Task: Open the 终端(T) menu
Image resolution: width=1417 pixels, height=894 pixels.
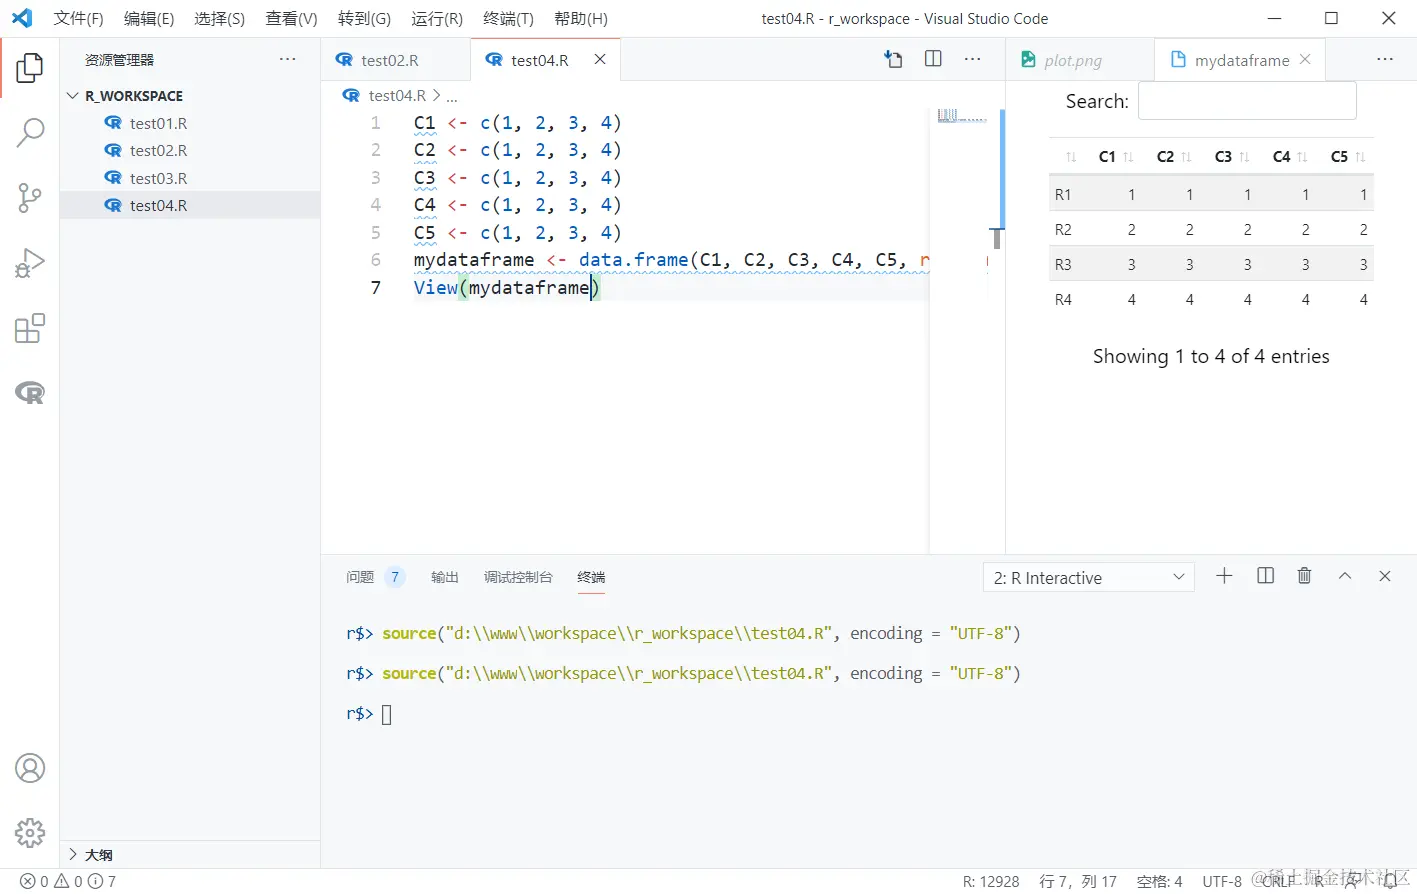Action: 508,18
